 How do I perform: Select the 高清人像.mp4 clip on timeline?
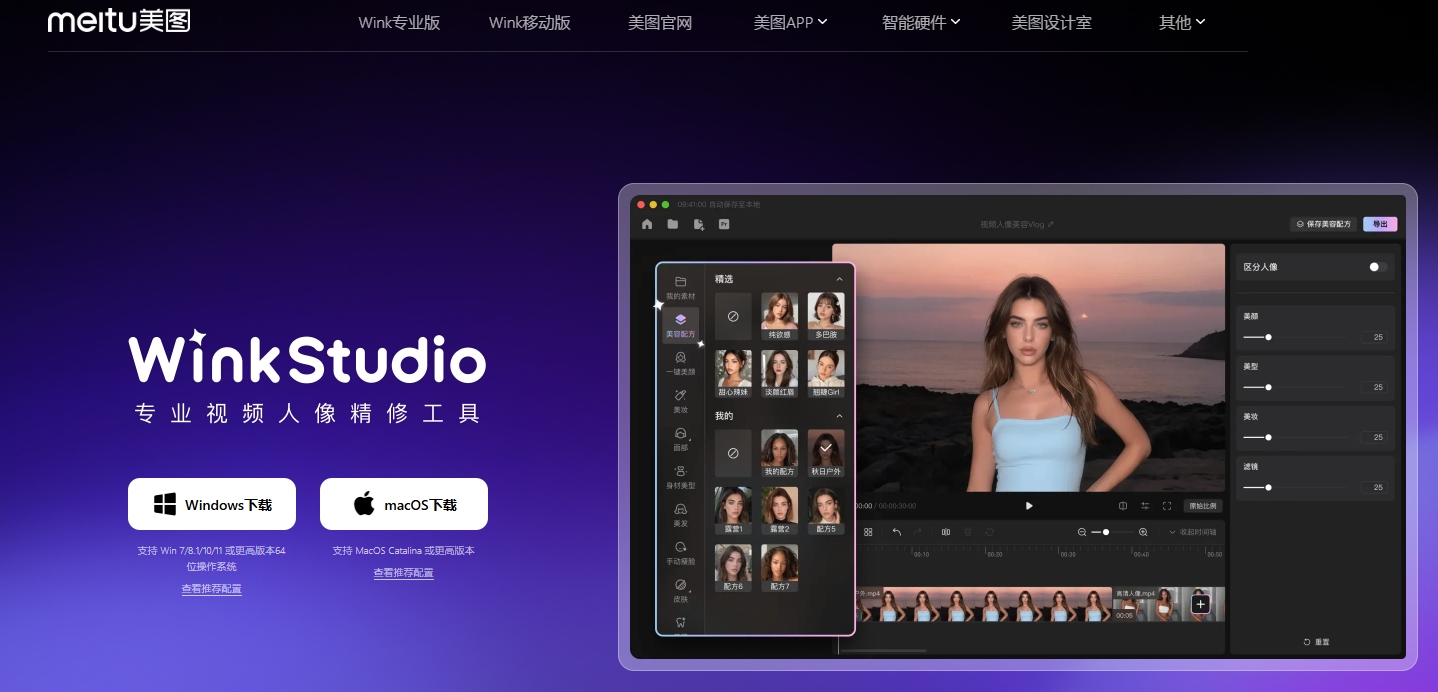1169,604
